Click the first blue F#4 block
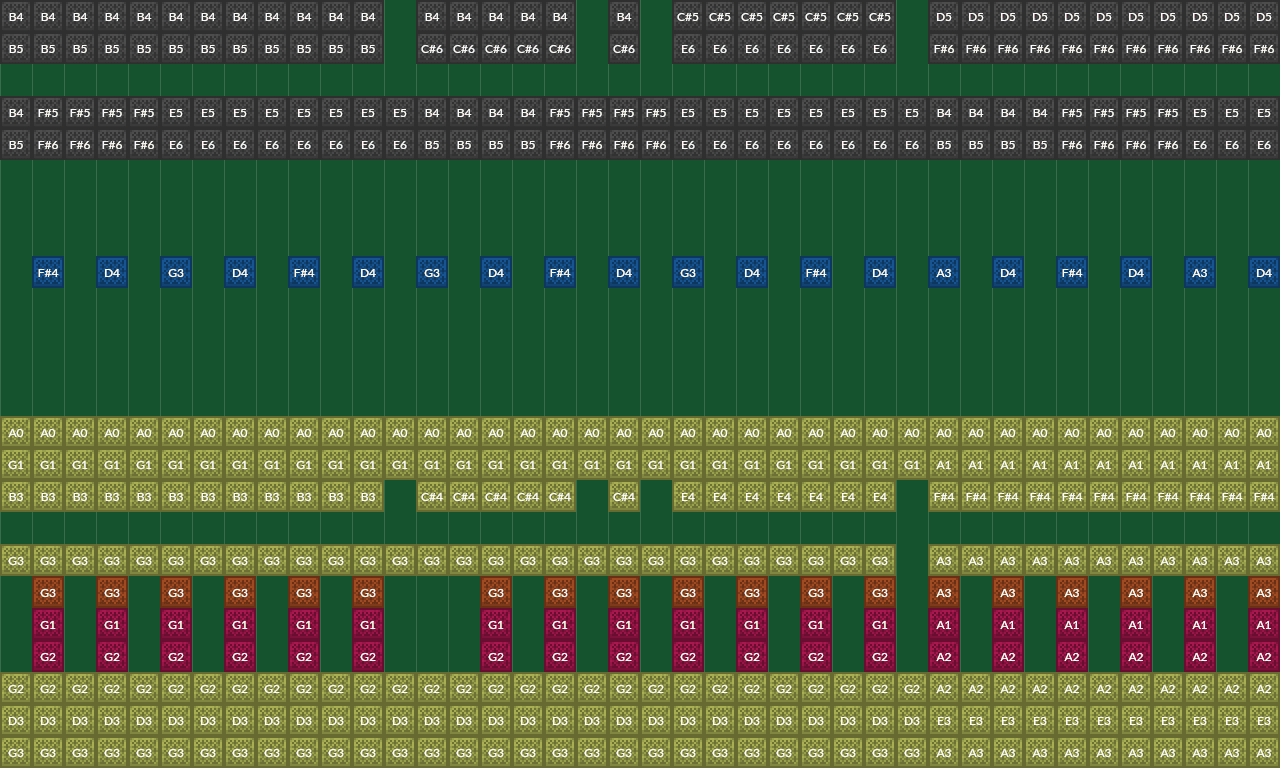 tap(48, 273)
